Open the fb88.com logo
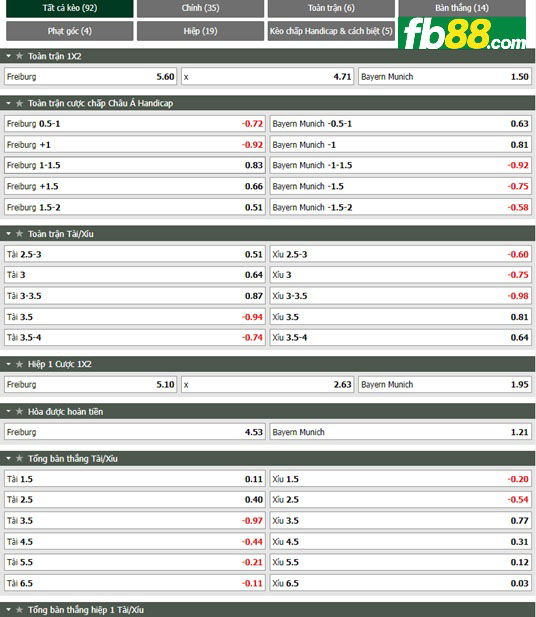Screen dimensions: 536x617 [x=462, y=33]
